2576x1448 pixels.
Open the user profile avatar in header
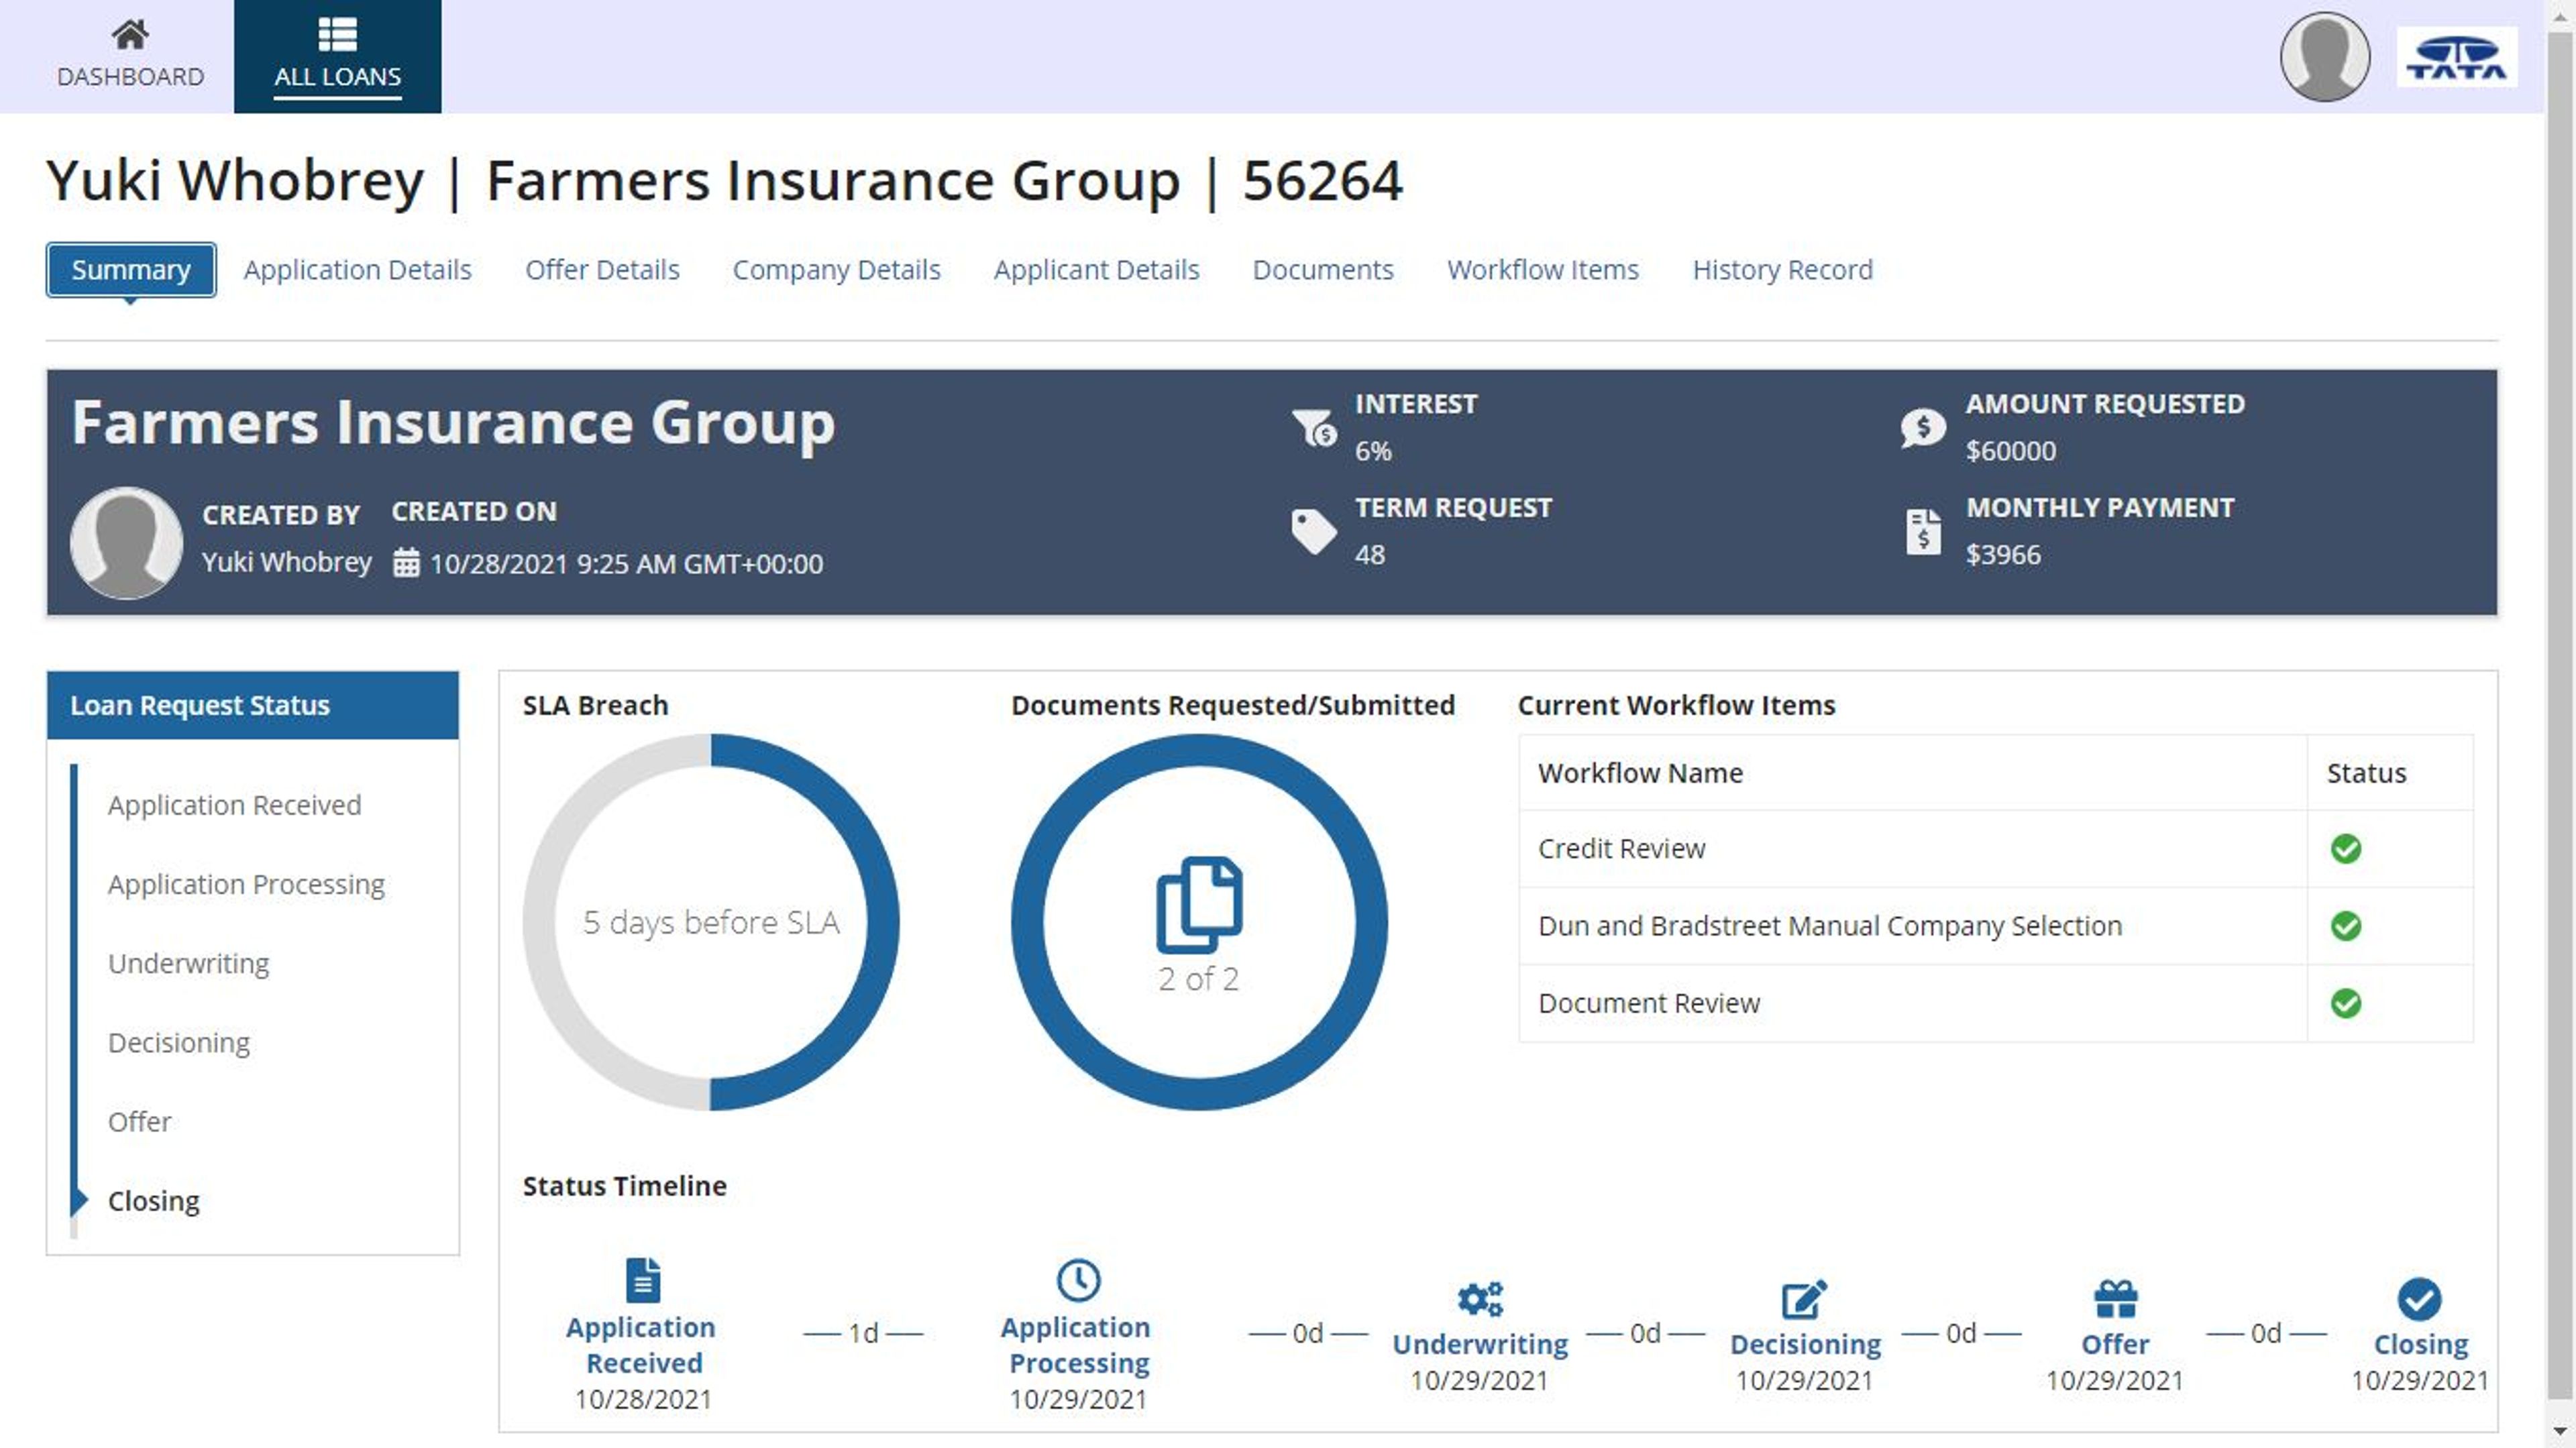2324,57
